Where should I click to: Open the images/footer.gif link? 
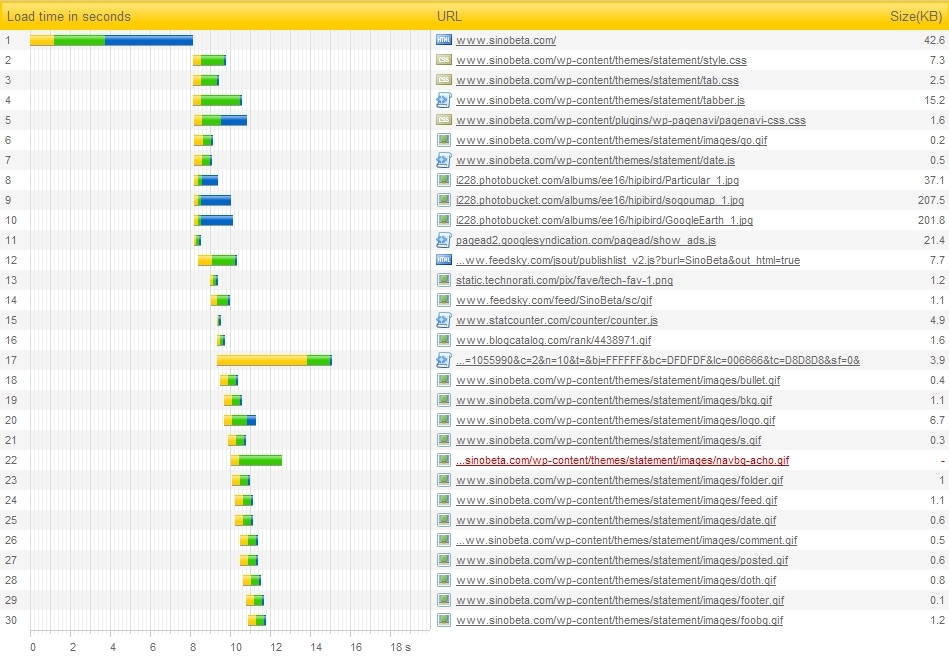pyautogui.click(x=620, y=599)
